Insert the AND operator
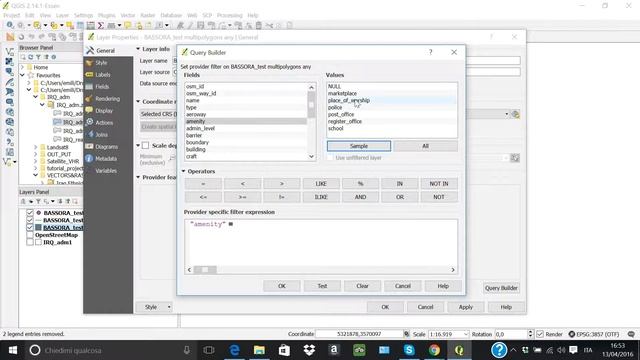The width and height of the screenshot is (640, 360). [360, 197]
